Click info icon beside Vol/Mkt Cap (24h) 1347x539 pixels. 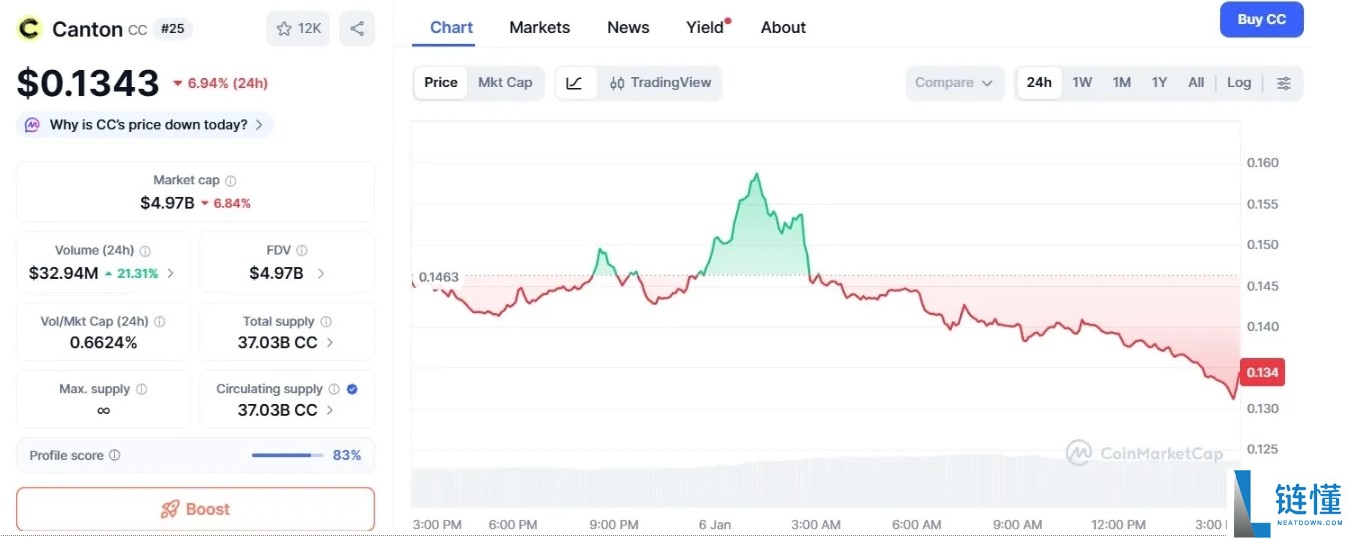click(x=160, y=322)
